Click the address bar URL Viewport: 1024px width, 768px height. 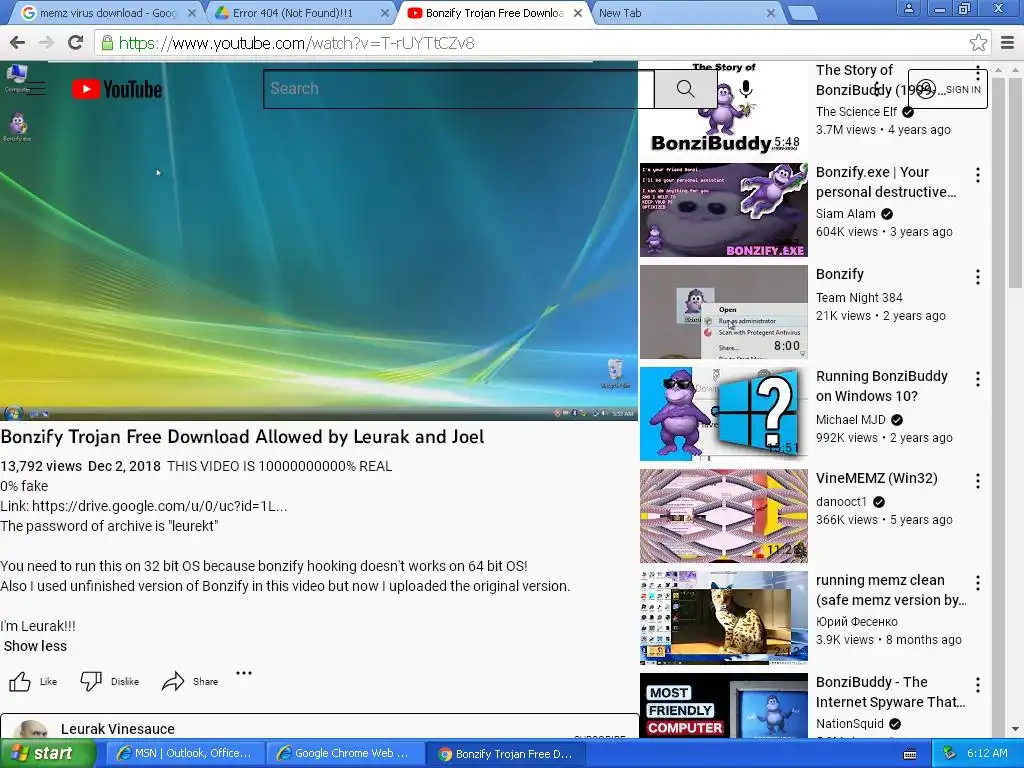click(x=296, y=43)
